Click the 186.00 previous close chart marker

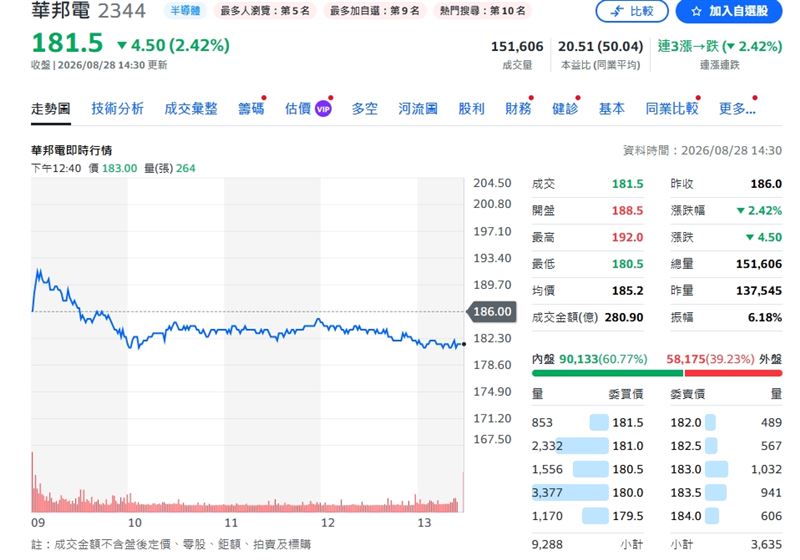point(492,312)
